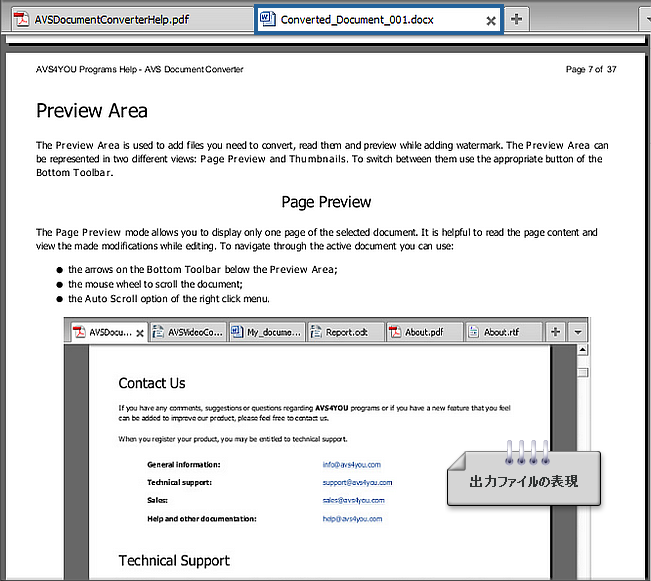Click the Japanese watermark note 出力ファイルの表現
651x581 pixels.
tap(524, 478)
